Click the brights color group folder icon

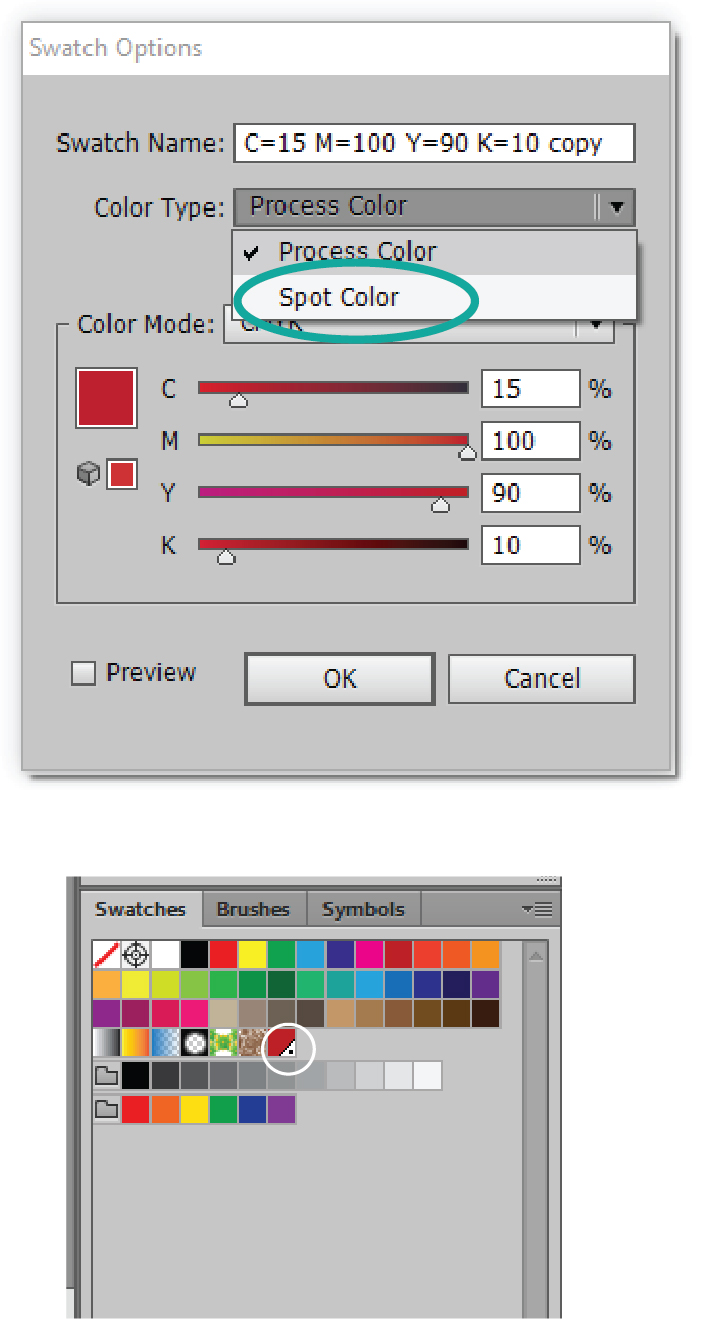pyautogui.click(x=106, y=1109)
